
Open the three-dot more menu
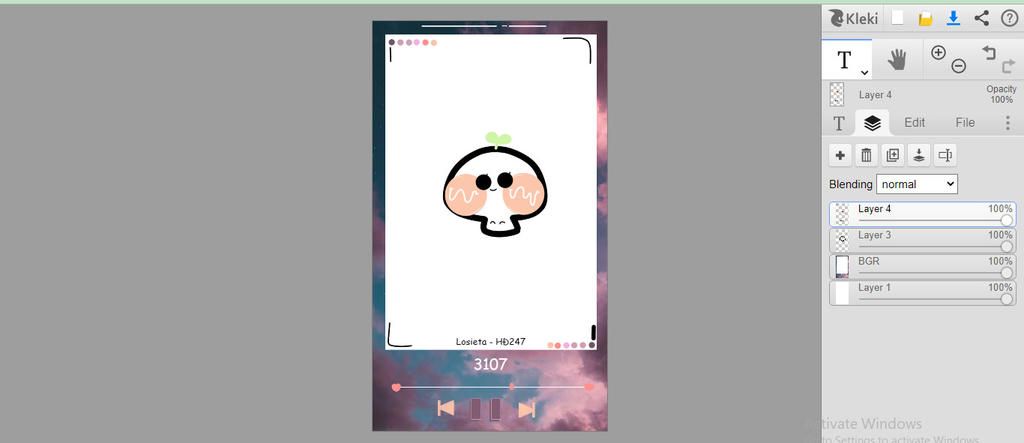[x=1008, y=123]
